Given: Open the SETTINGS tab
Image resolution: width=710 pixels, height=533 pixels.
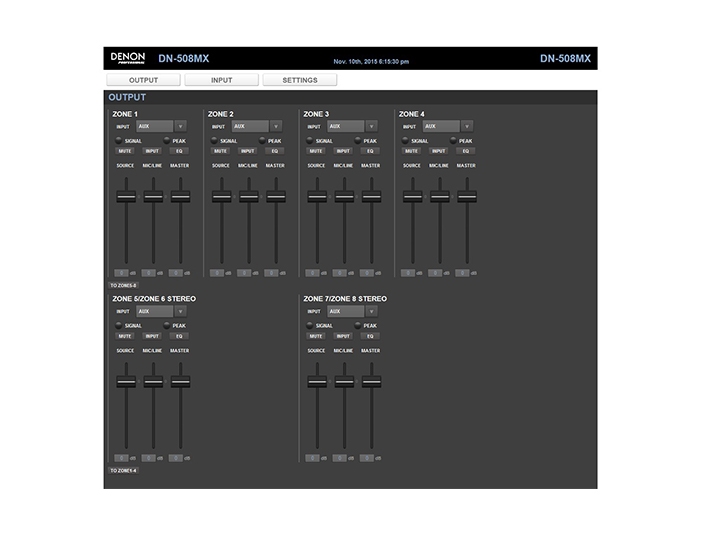Looking at the screenshot, I should tap(300, 80).
